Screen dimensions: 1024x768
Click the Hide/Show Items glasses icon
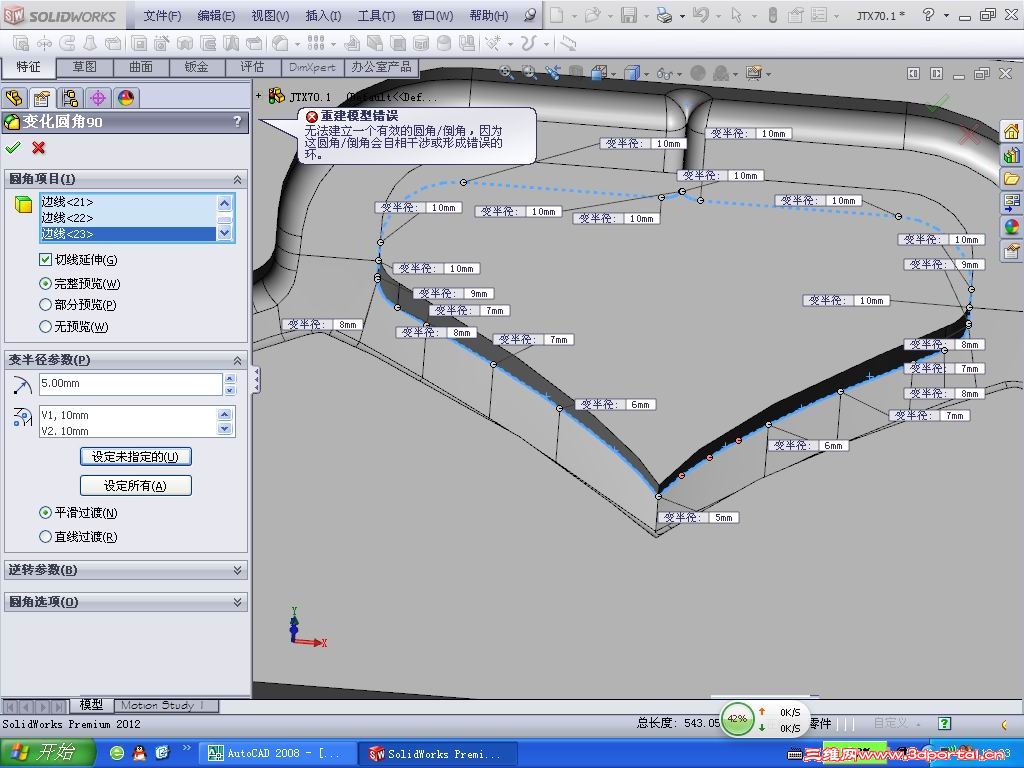(664, 72)
